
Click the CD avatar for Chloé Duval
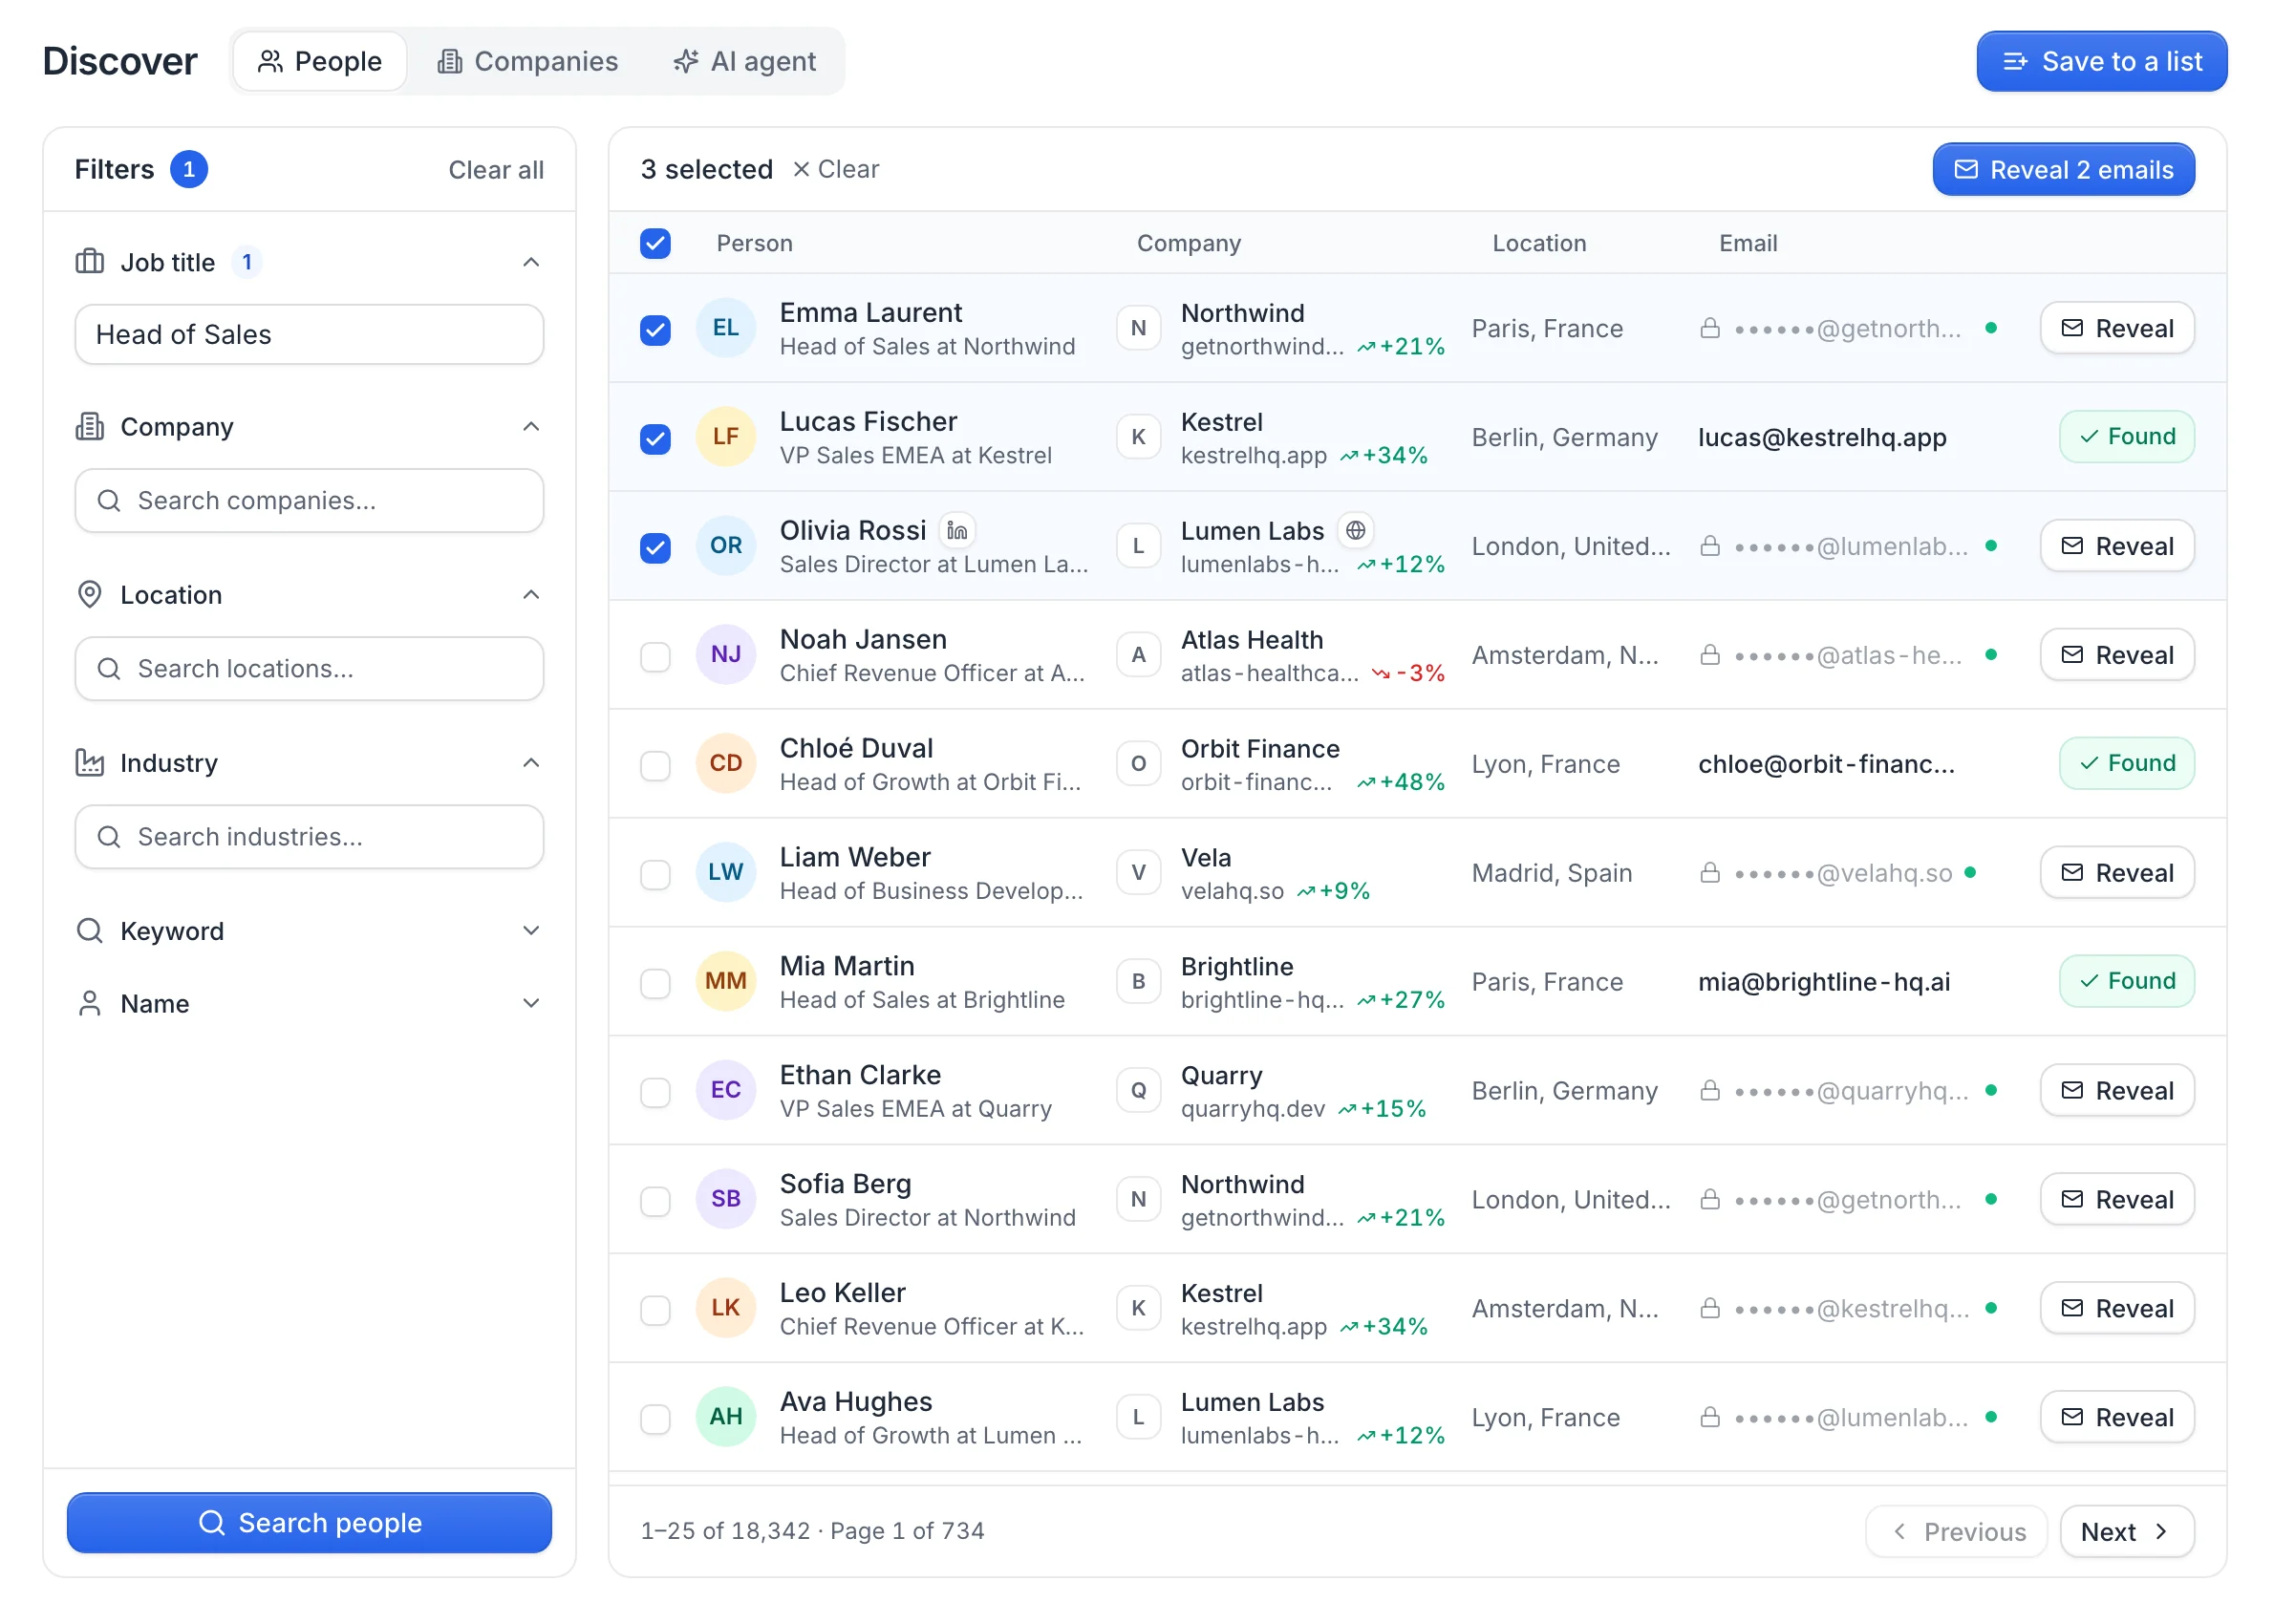[725, 764]
